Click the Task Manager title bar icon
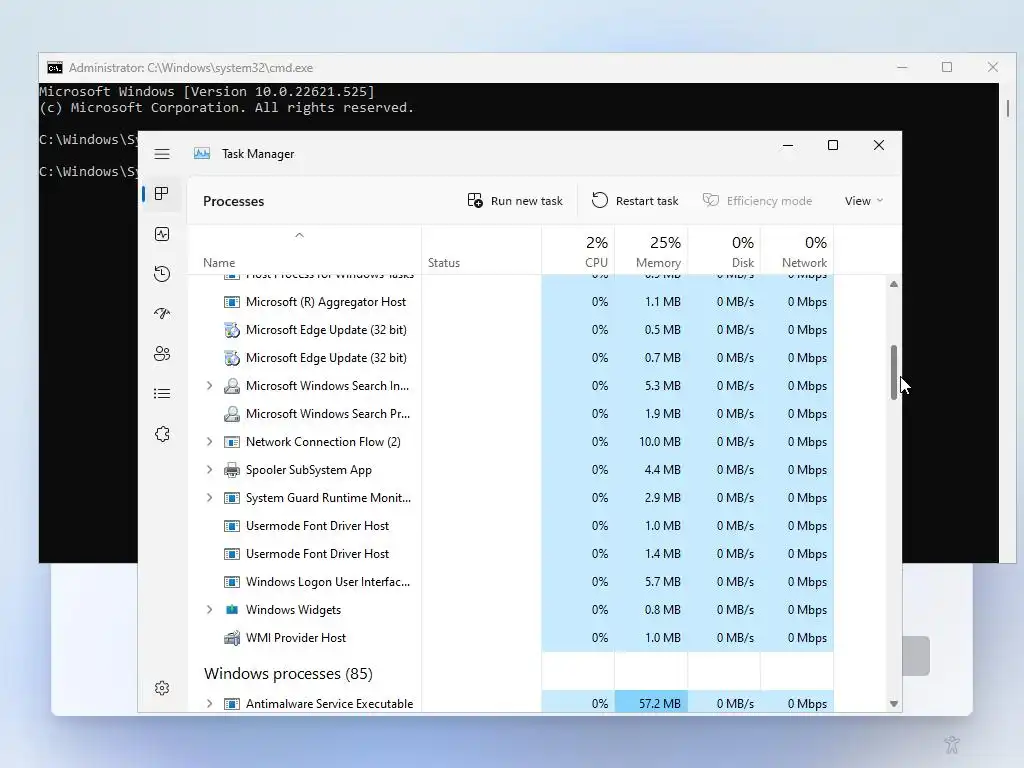The image size is (1024, 768). [202, 153]
